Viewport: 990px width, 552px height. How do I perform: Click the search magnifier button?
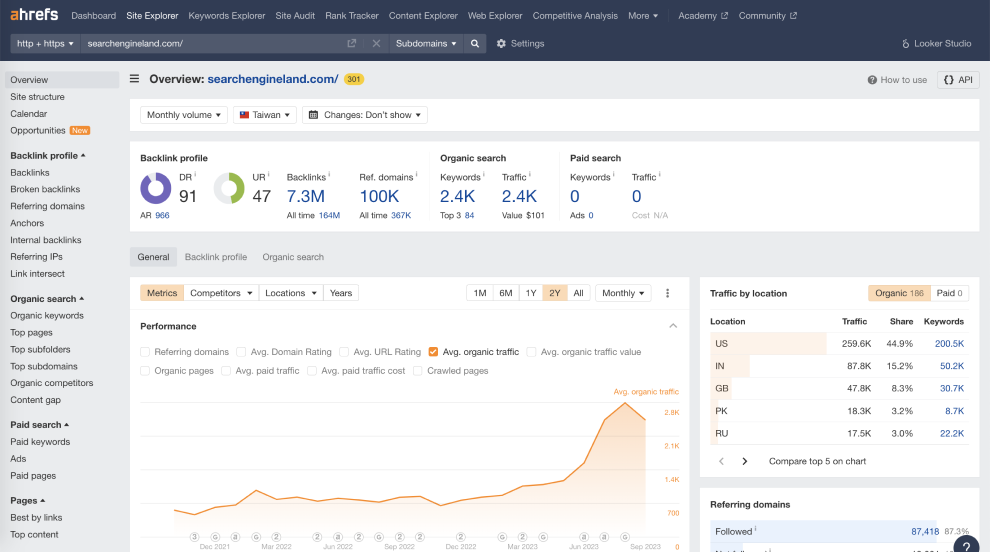[x=475, y=43]
